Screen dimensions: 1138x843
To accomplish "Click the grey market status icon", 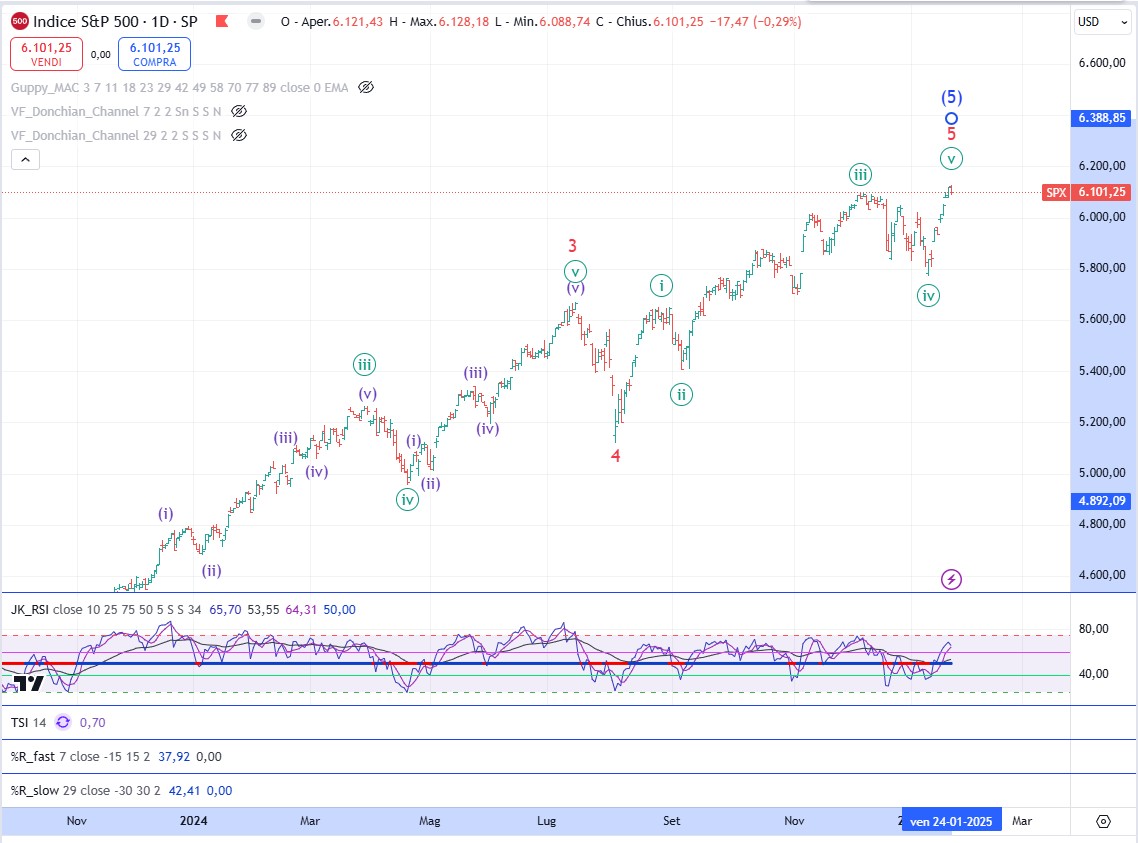I will 255,21.
